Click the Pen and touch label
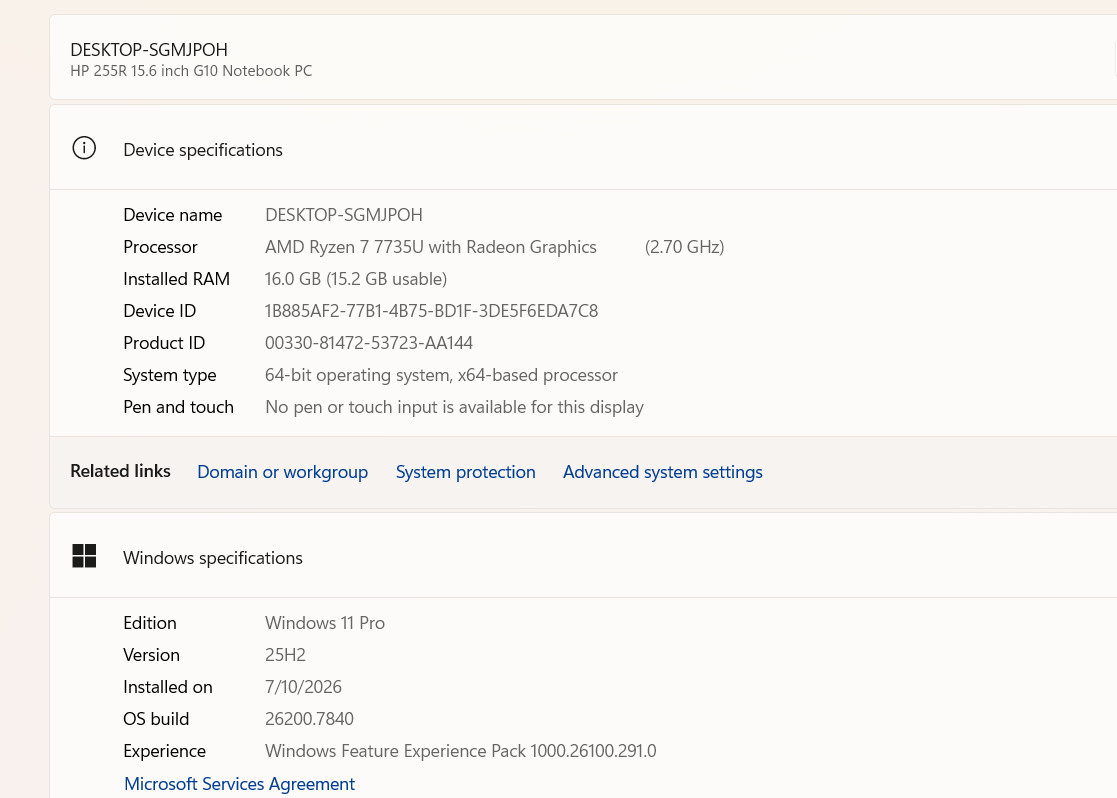 [178, 407]
